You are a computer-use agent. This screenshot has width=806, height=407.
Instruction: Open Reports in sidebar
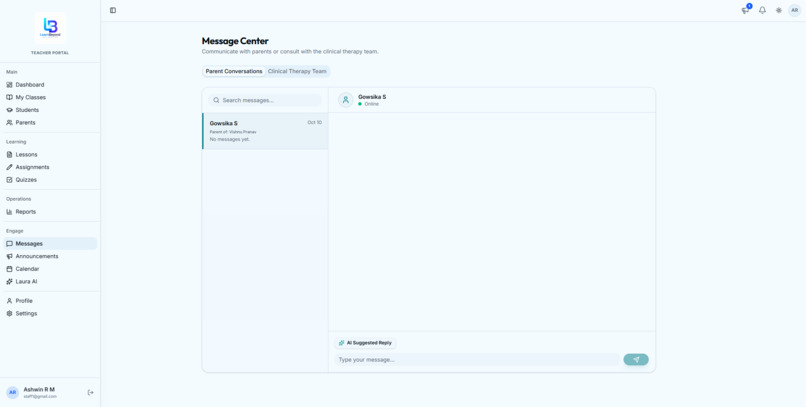(50, 212)
